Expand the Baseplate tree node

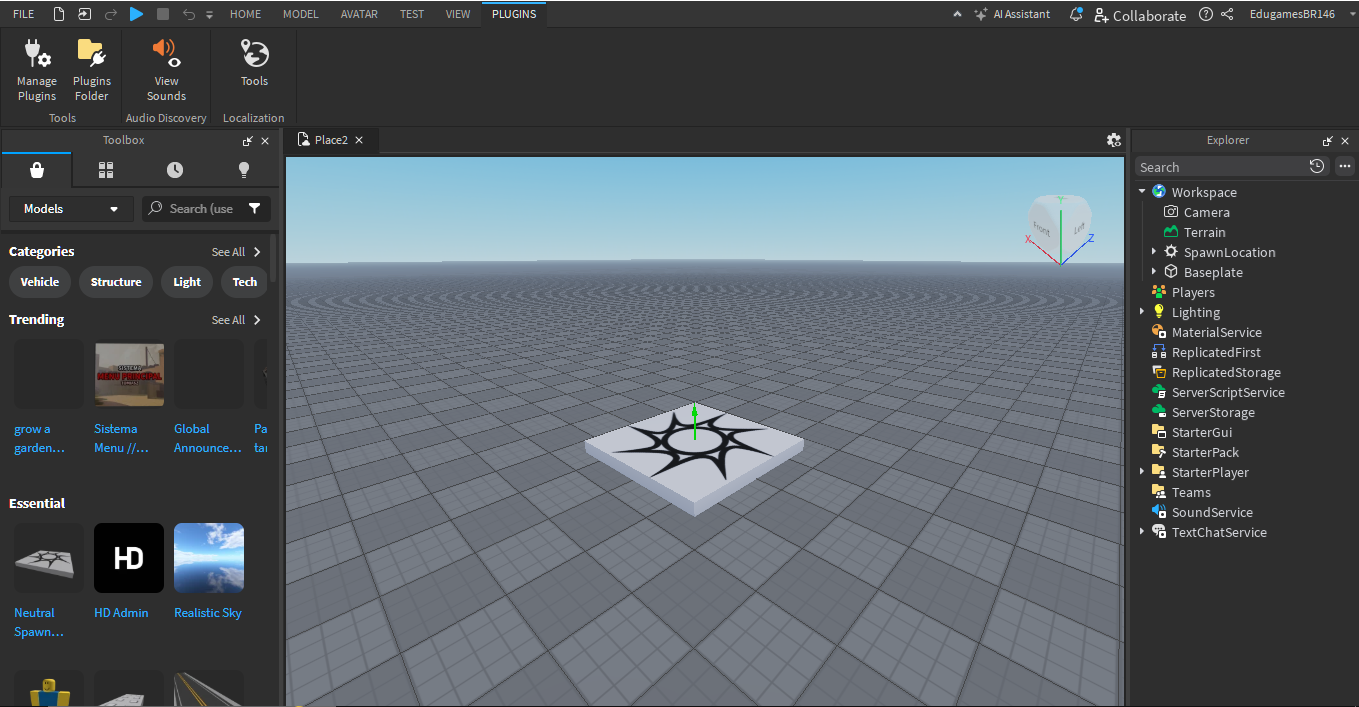[1154, 272]
